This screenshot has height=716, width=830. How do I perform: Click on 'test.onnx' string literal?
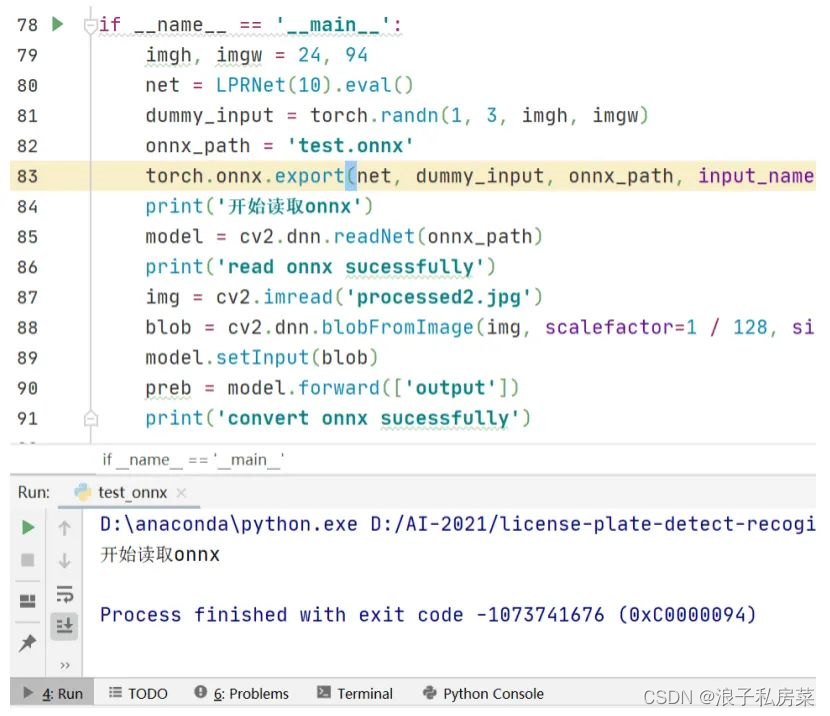[350, 146]
